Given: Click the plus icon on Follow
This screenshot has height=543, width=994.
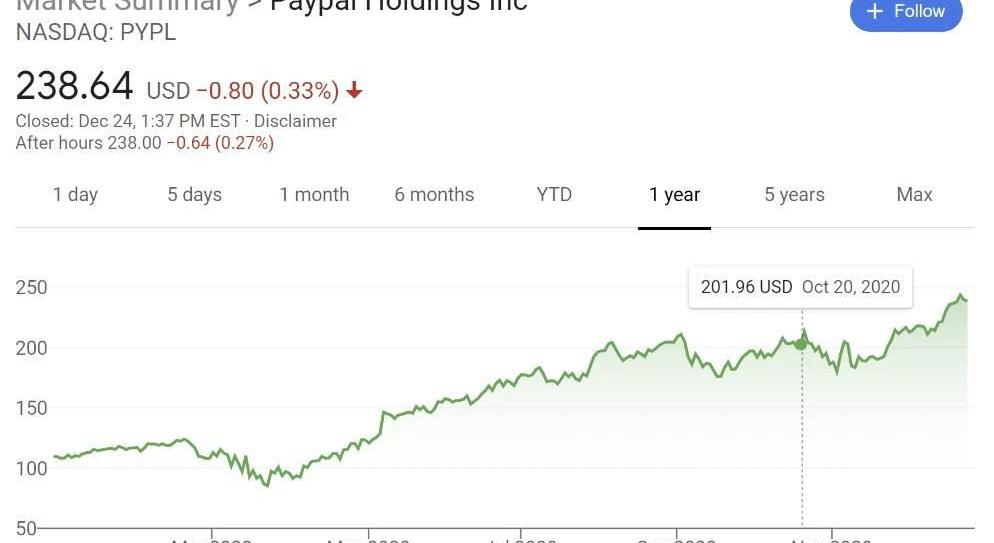Looking at the screenshot, I should point(875,12).
